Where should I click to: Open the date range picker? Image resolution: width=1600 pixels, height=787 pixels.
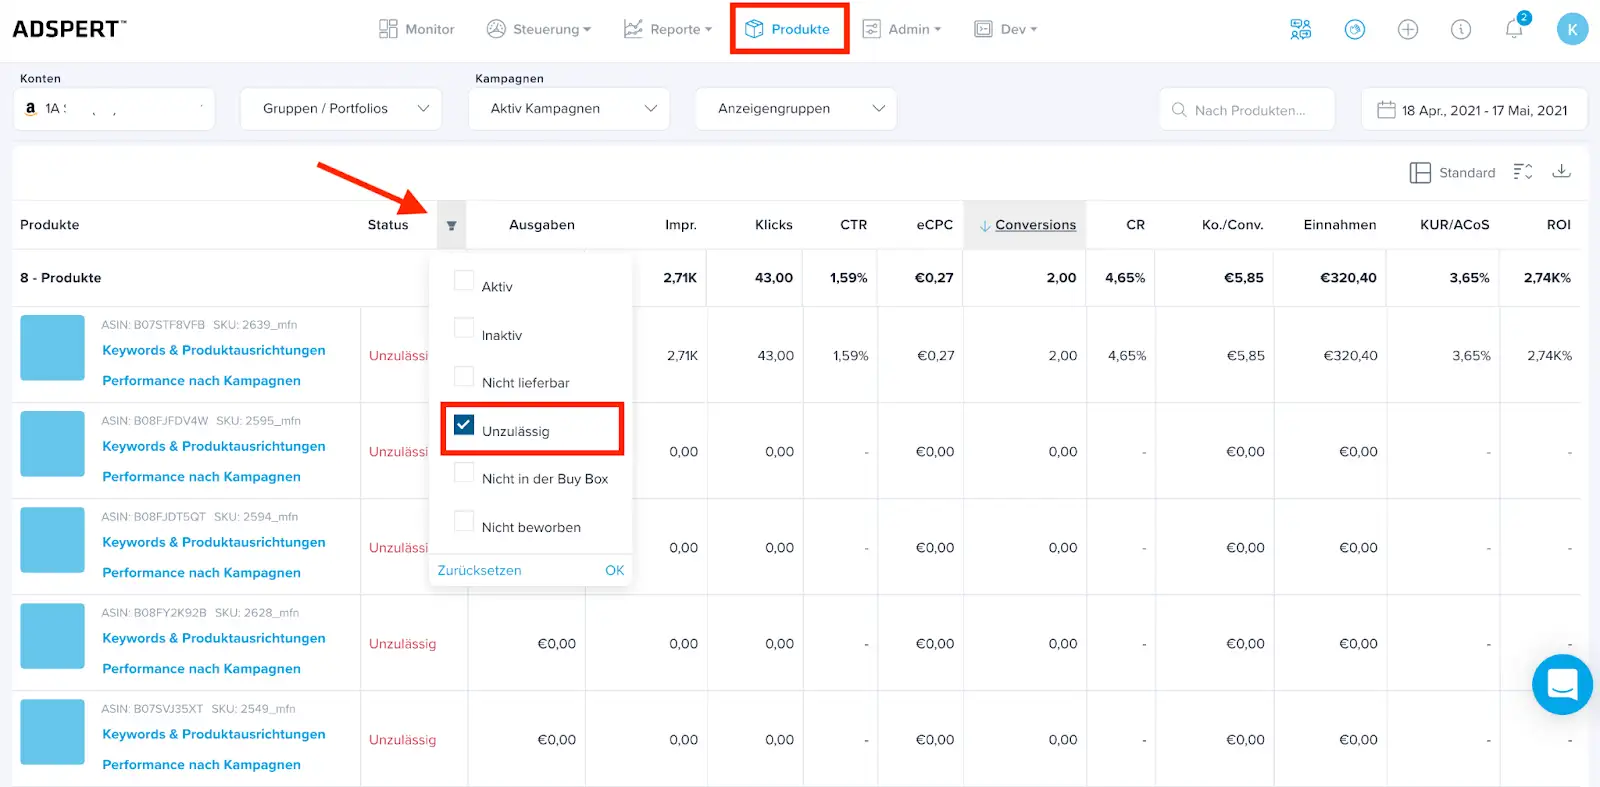[1473, 110]
